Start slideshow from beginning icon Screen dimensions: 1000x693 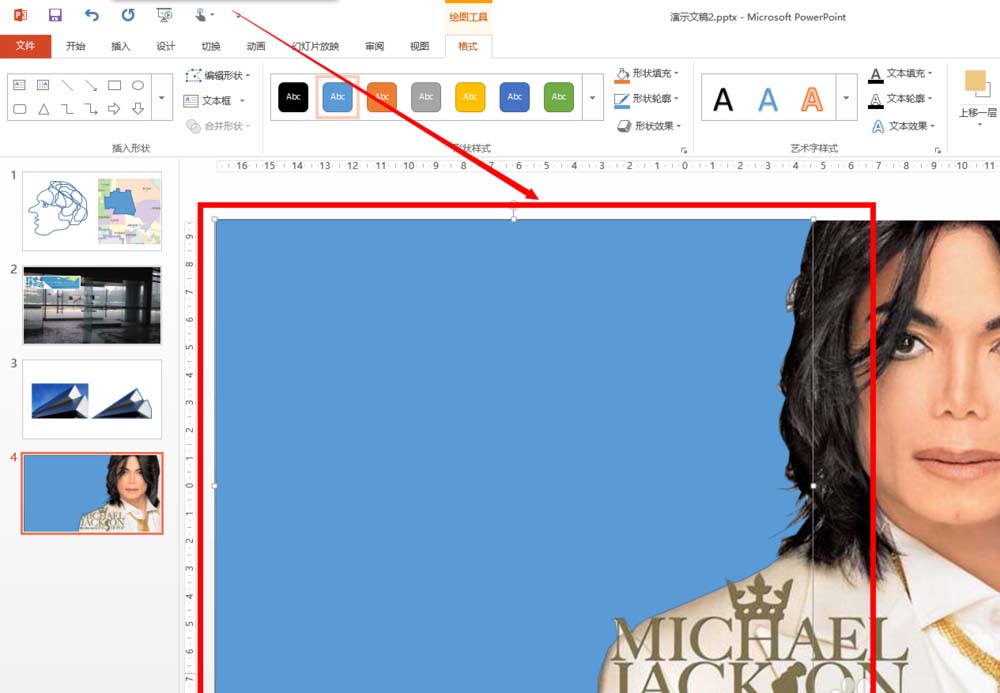click(x=165, y=15)
